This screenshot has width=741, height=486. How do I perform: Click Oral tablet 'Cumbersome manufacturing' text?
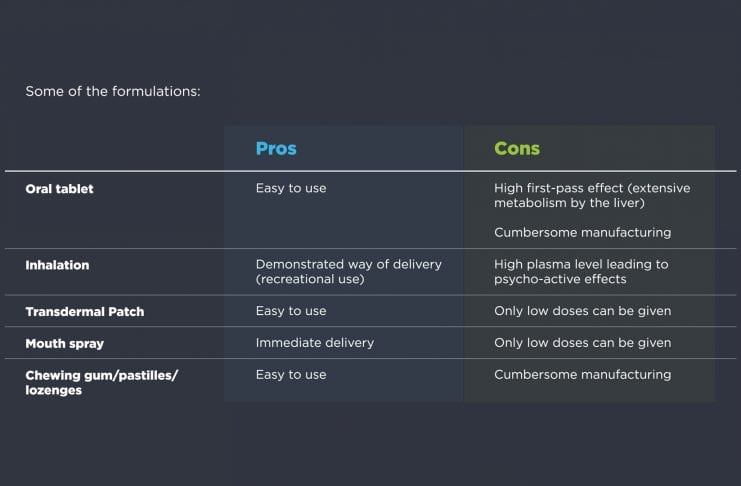(582, 232)
